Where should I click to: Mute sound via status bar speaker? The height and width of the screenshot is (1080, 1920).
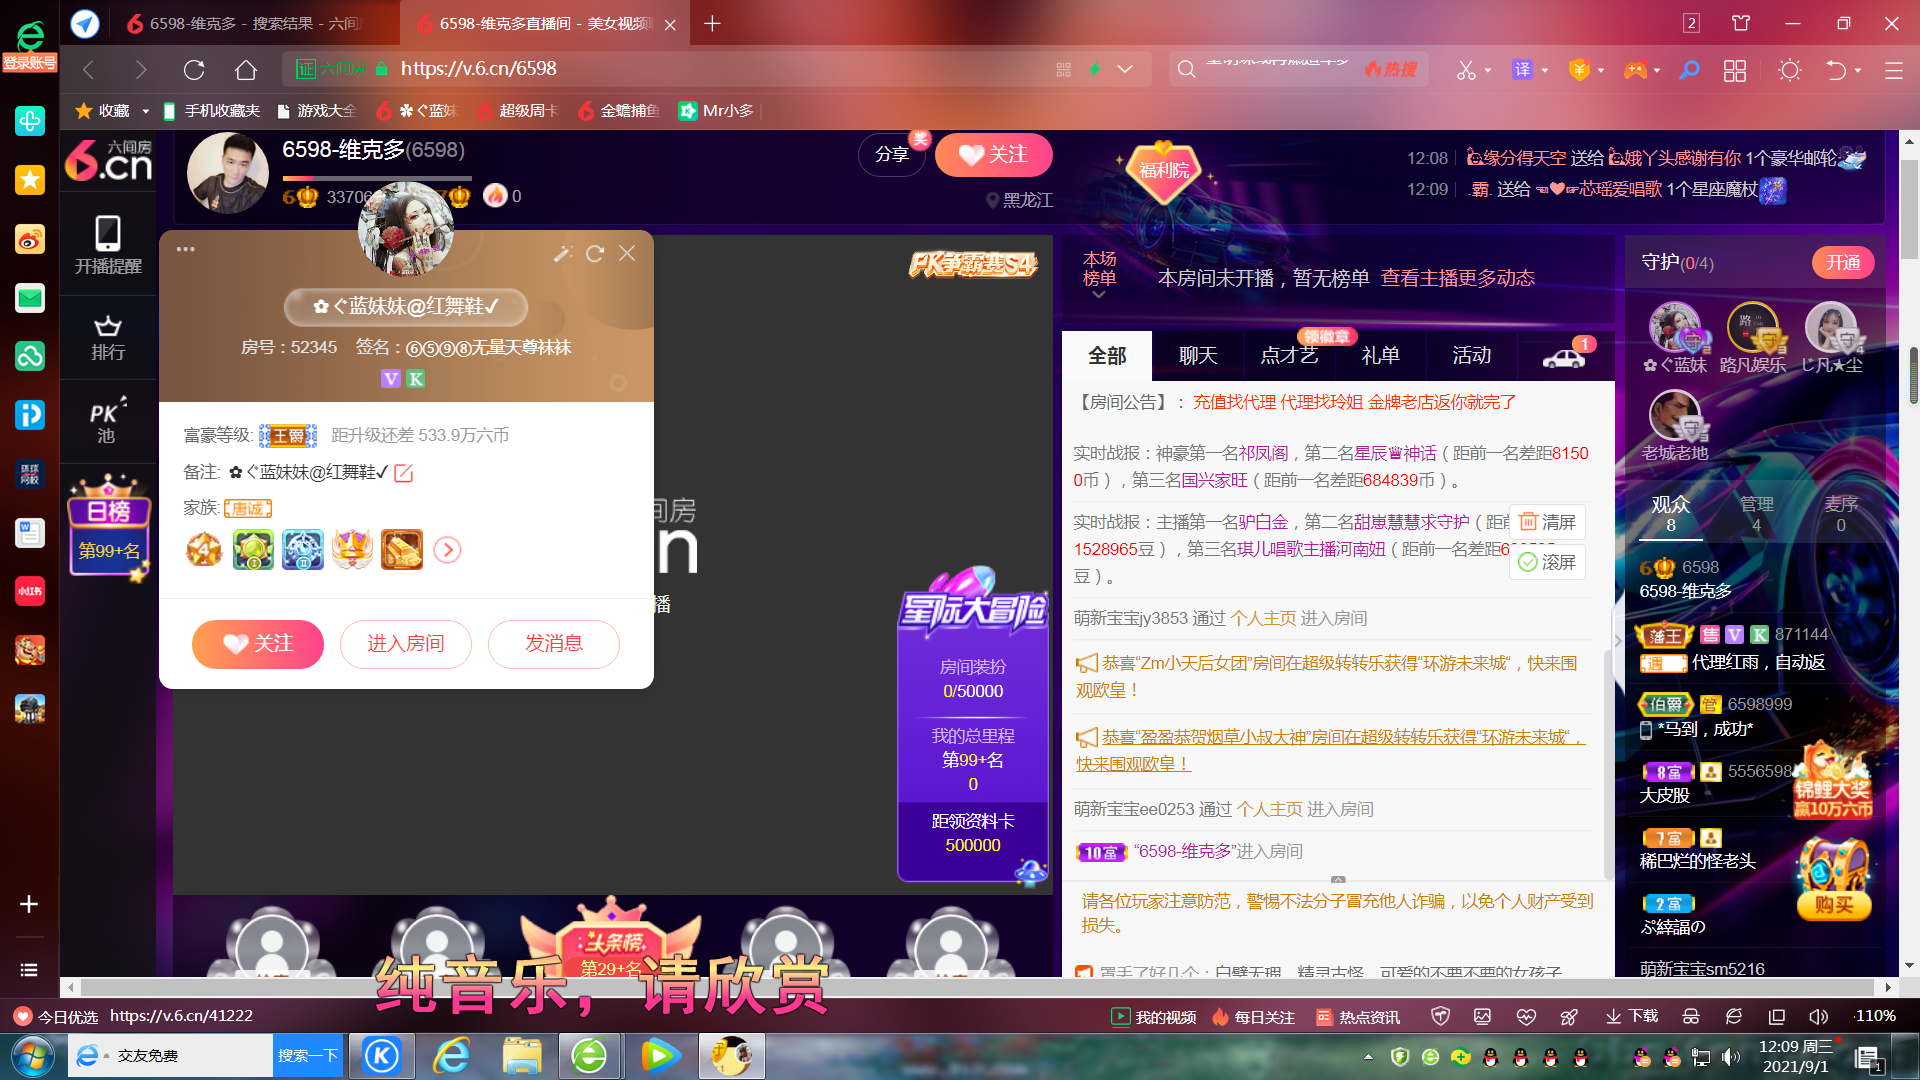tap(1818, 1016)
